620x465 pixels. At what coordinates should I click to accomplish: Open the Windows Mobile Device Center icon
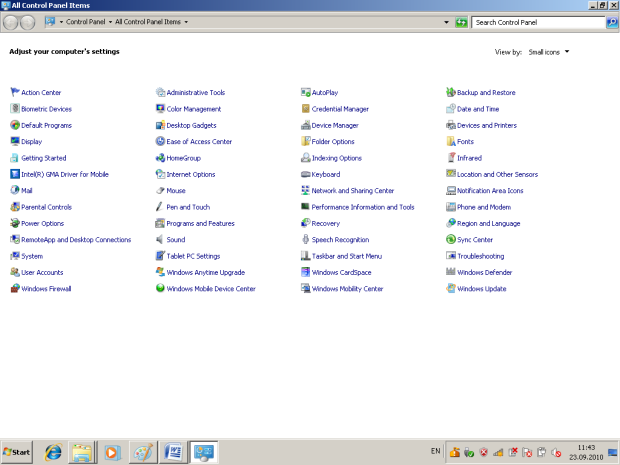pos(160,288)
